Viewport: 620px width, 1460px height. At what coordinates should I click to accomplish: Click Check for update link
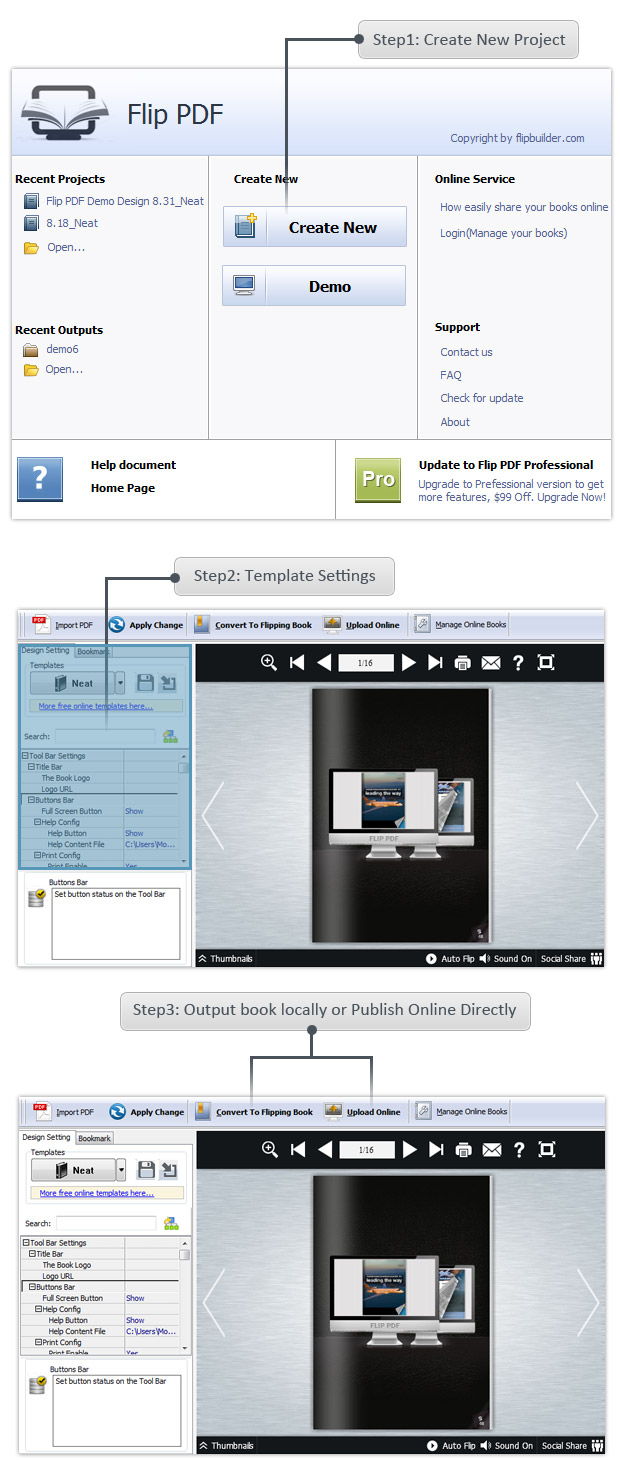[x=482, y=398]
